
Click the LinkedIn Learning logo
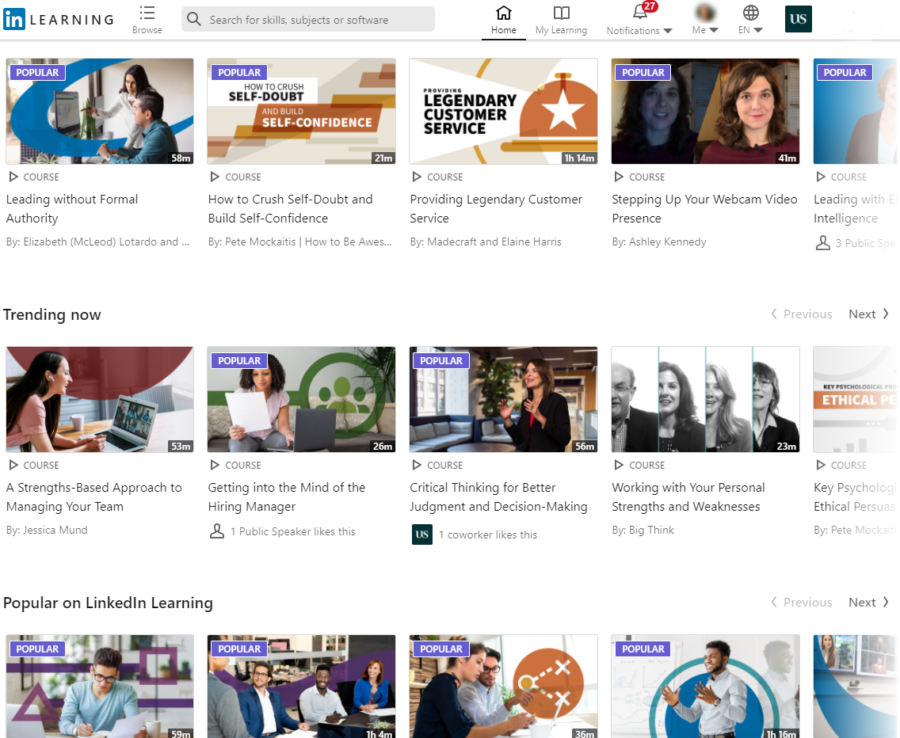(x=58, y=18)
